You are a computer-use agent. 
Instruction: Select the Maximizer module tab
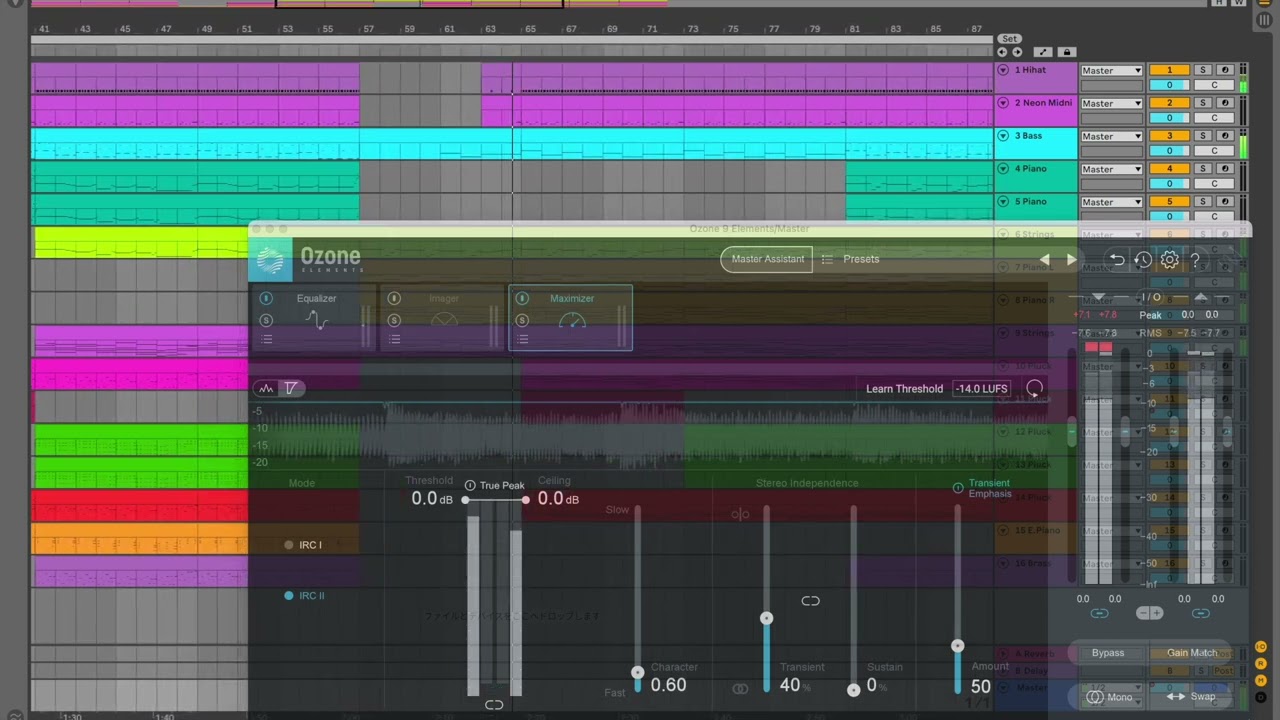tap(571, 318)
